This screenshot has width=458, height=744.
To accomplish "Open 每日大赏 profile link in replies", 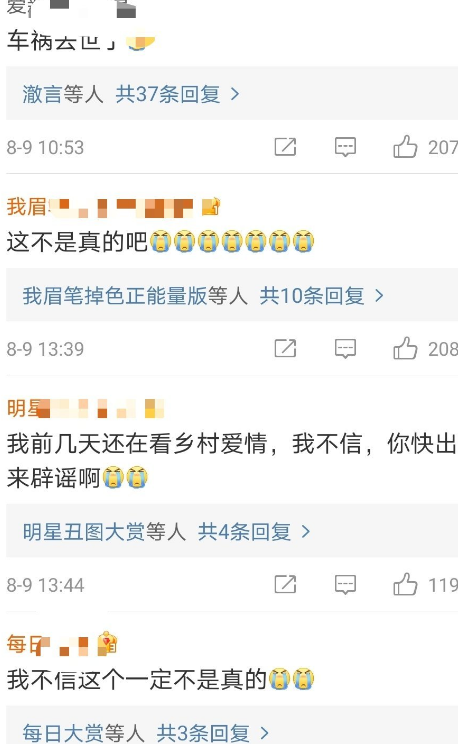I will coord(63,733).
